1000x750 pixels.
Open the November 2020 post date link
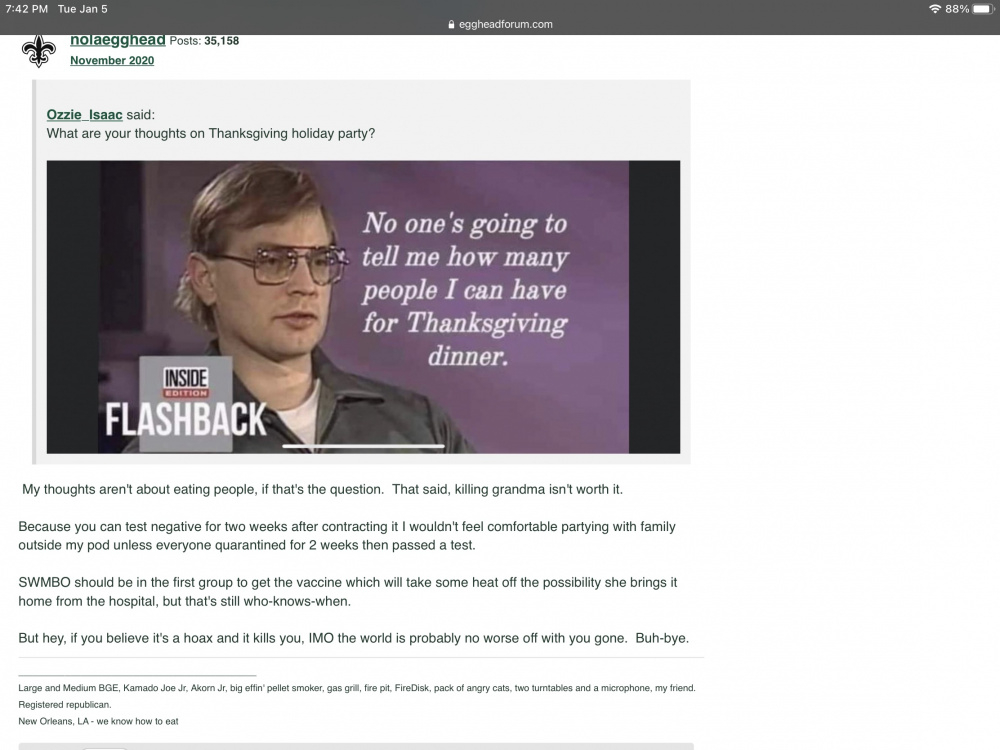click(x=112, y=61)
